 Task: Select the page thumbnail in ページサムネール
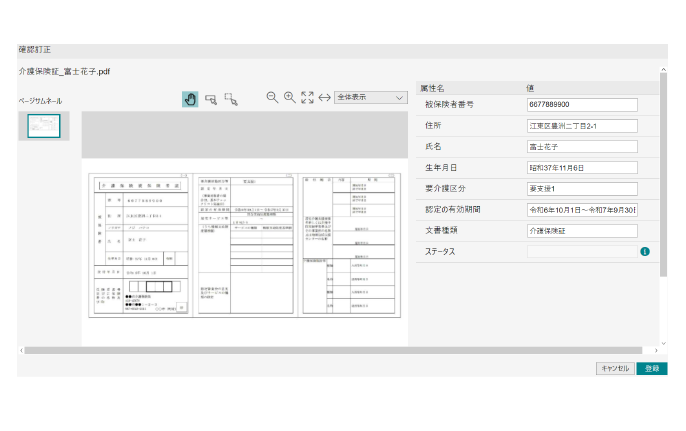click(x=44, y=126)
